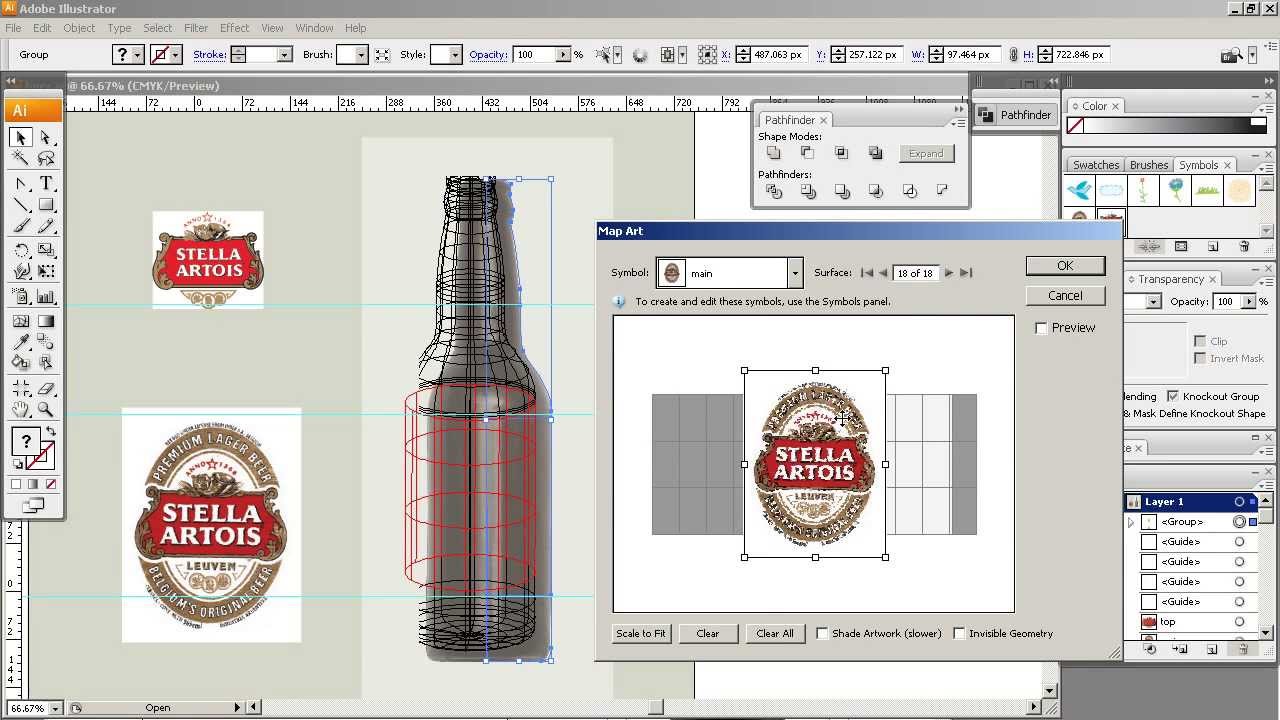Click the Clear button
1280x720 pixels.
[x=708, y=633]
